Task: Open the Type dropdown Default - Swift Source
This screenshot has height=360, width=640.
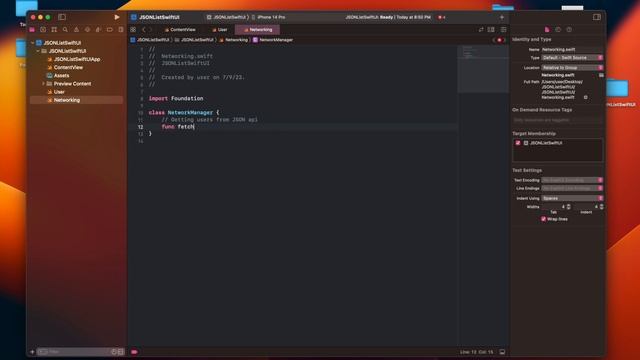Action: point(572,58)
